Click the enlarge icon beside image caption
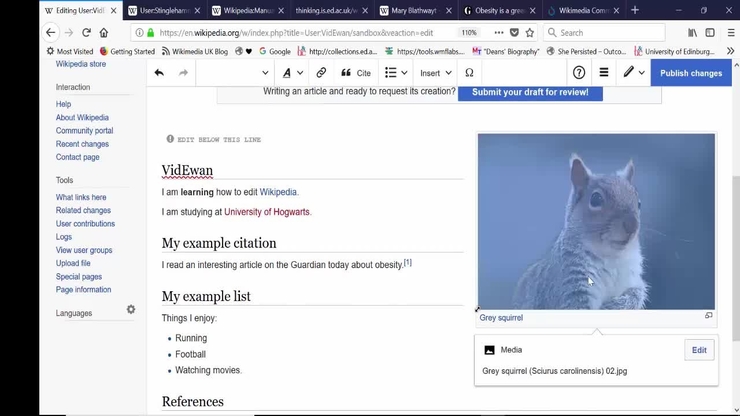 click(x=708, y=315)
